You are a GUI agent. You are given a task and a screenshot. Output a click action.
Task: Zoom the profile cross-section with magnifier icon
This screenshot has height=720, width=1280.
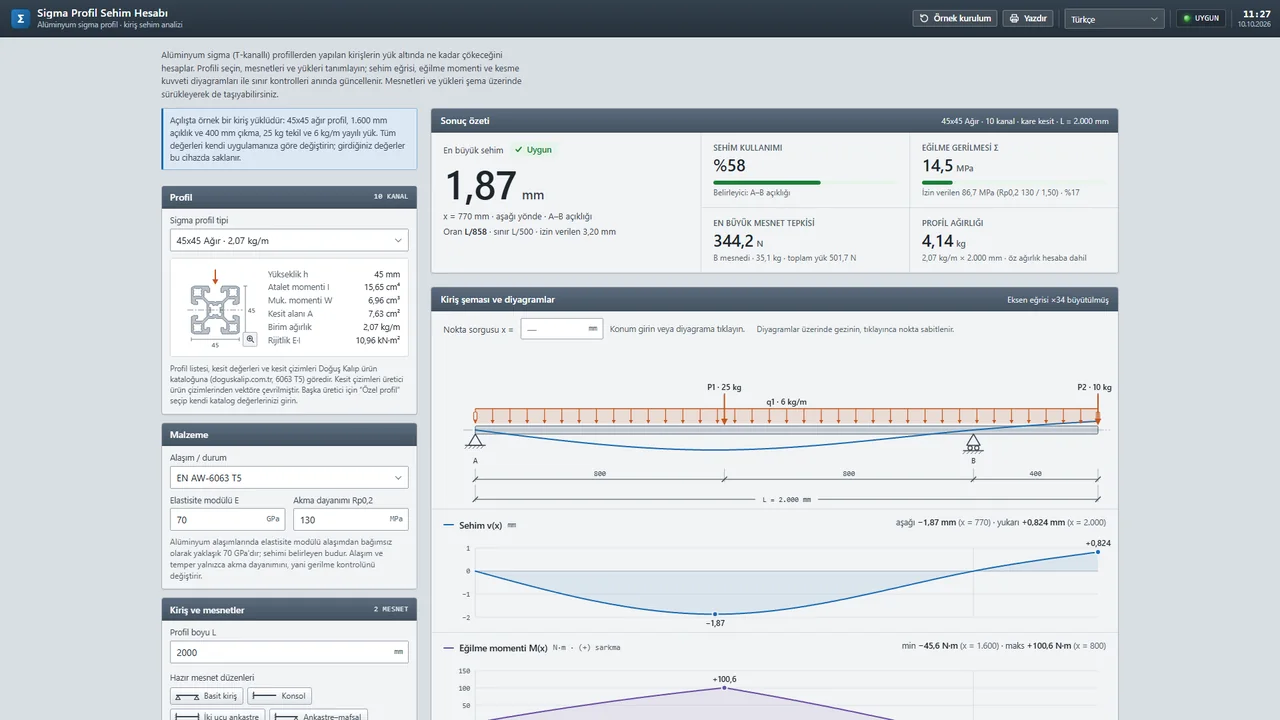coord(250,340)
